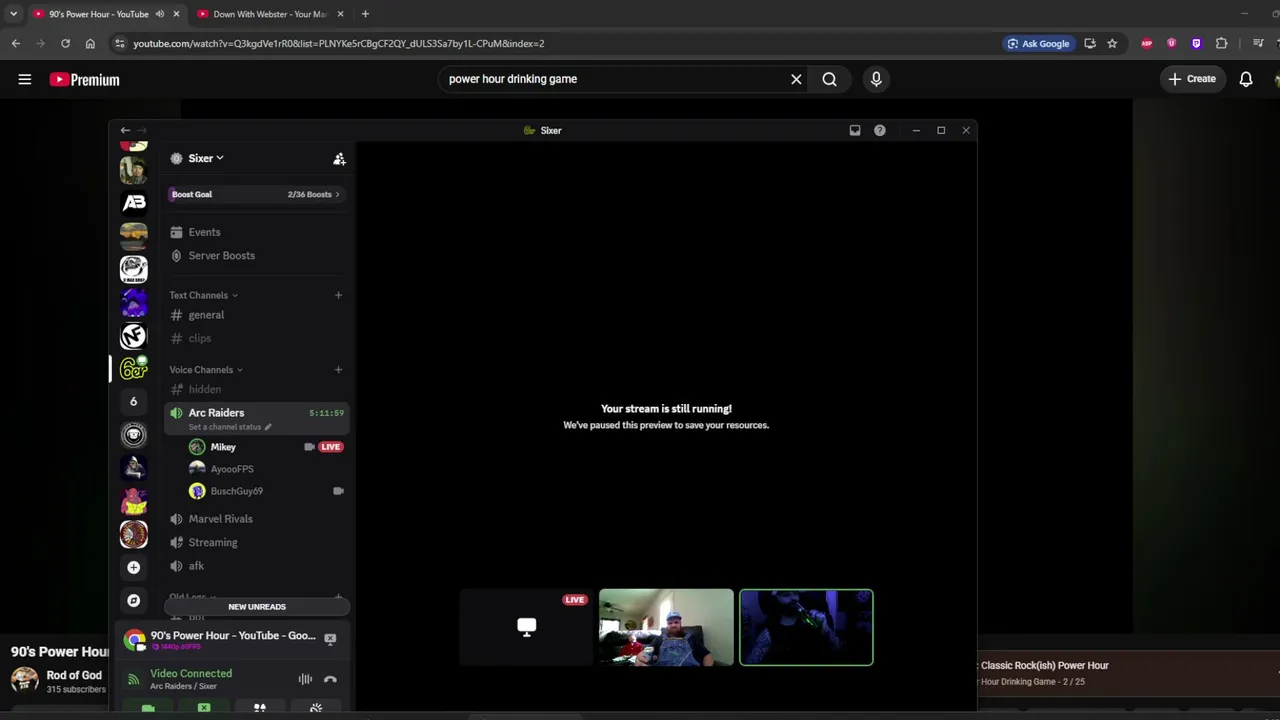Click the connection signal strength icon
Screen dimensions: 1280x720
tap(133, 680)
